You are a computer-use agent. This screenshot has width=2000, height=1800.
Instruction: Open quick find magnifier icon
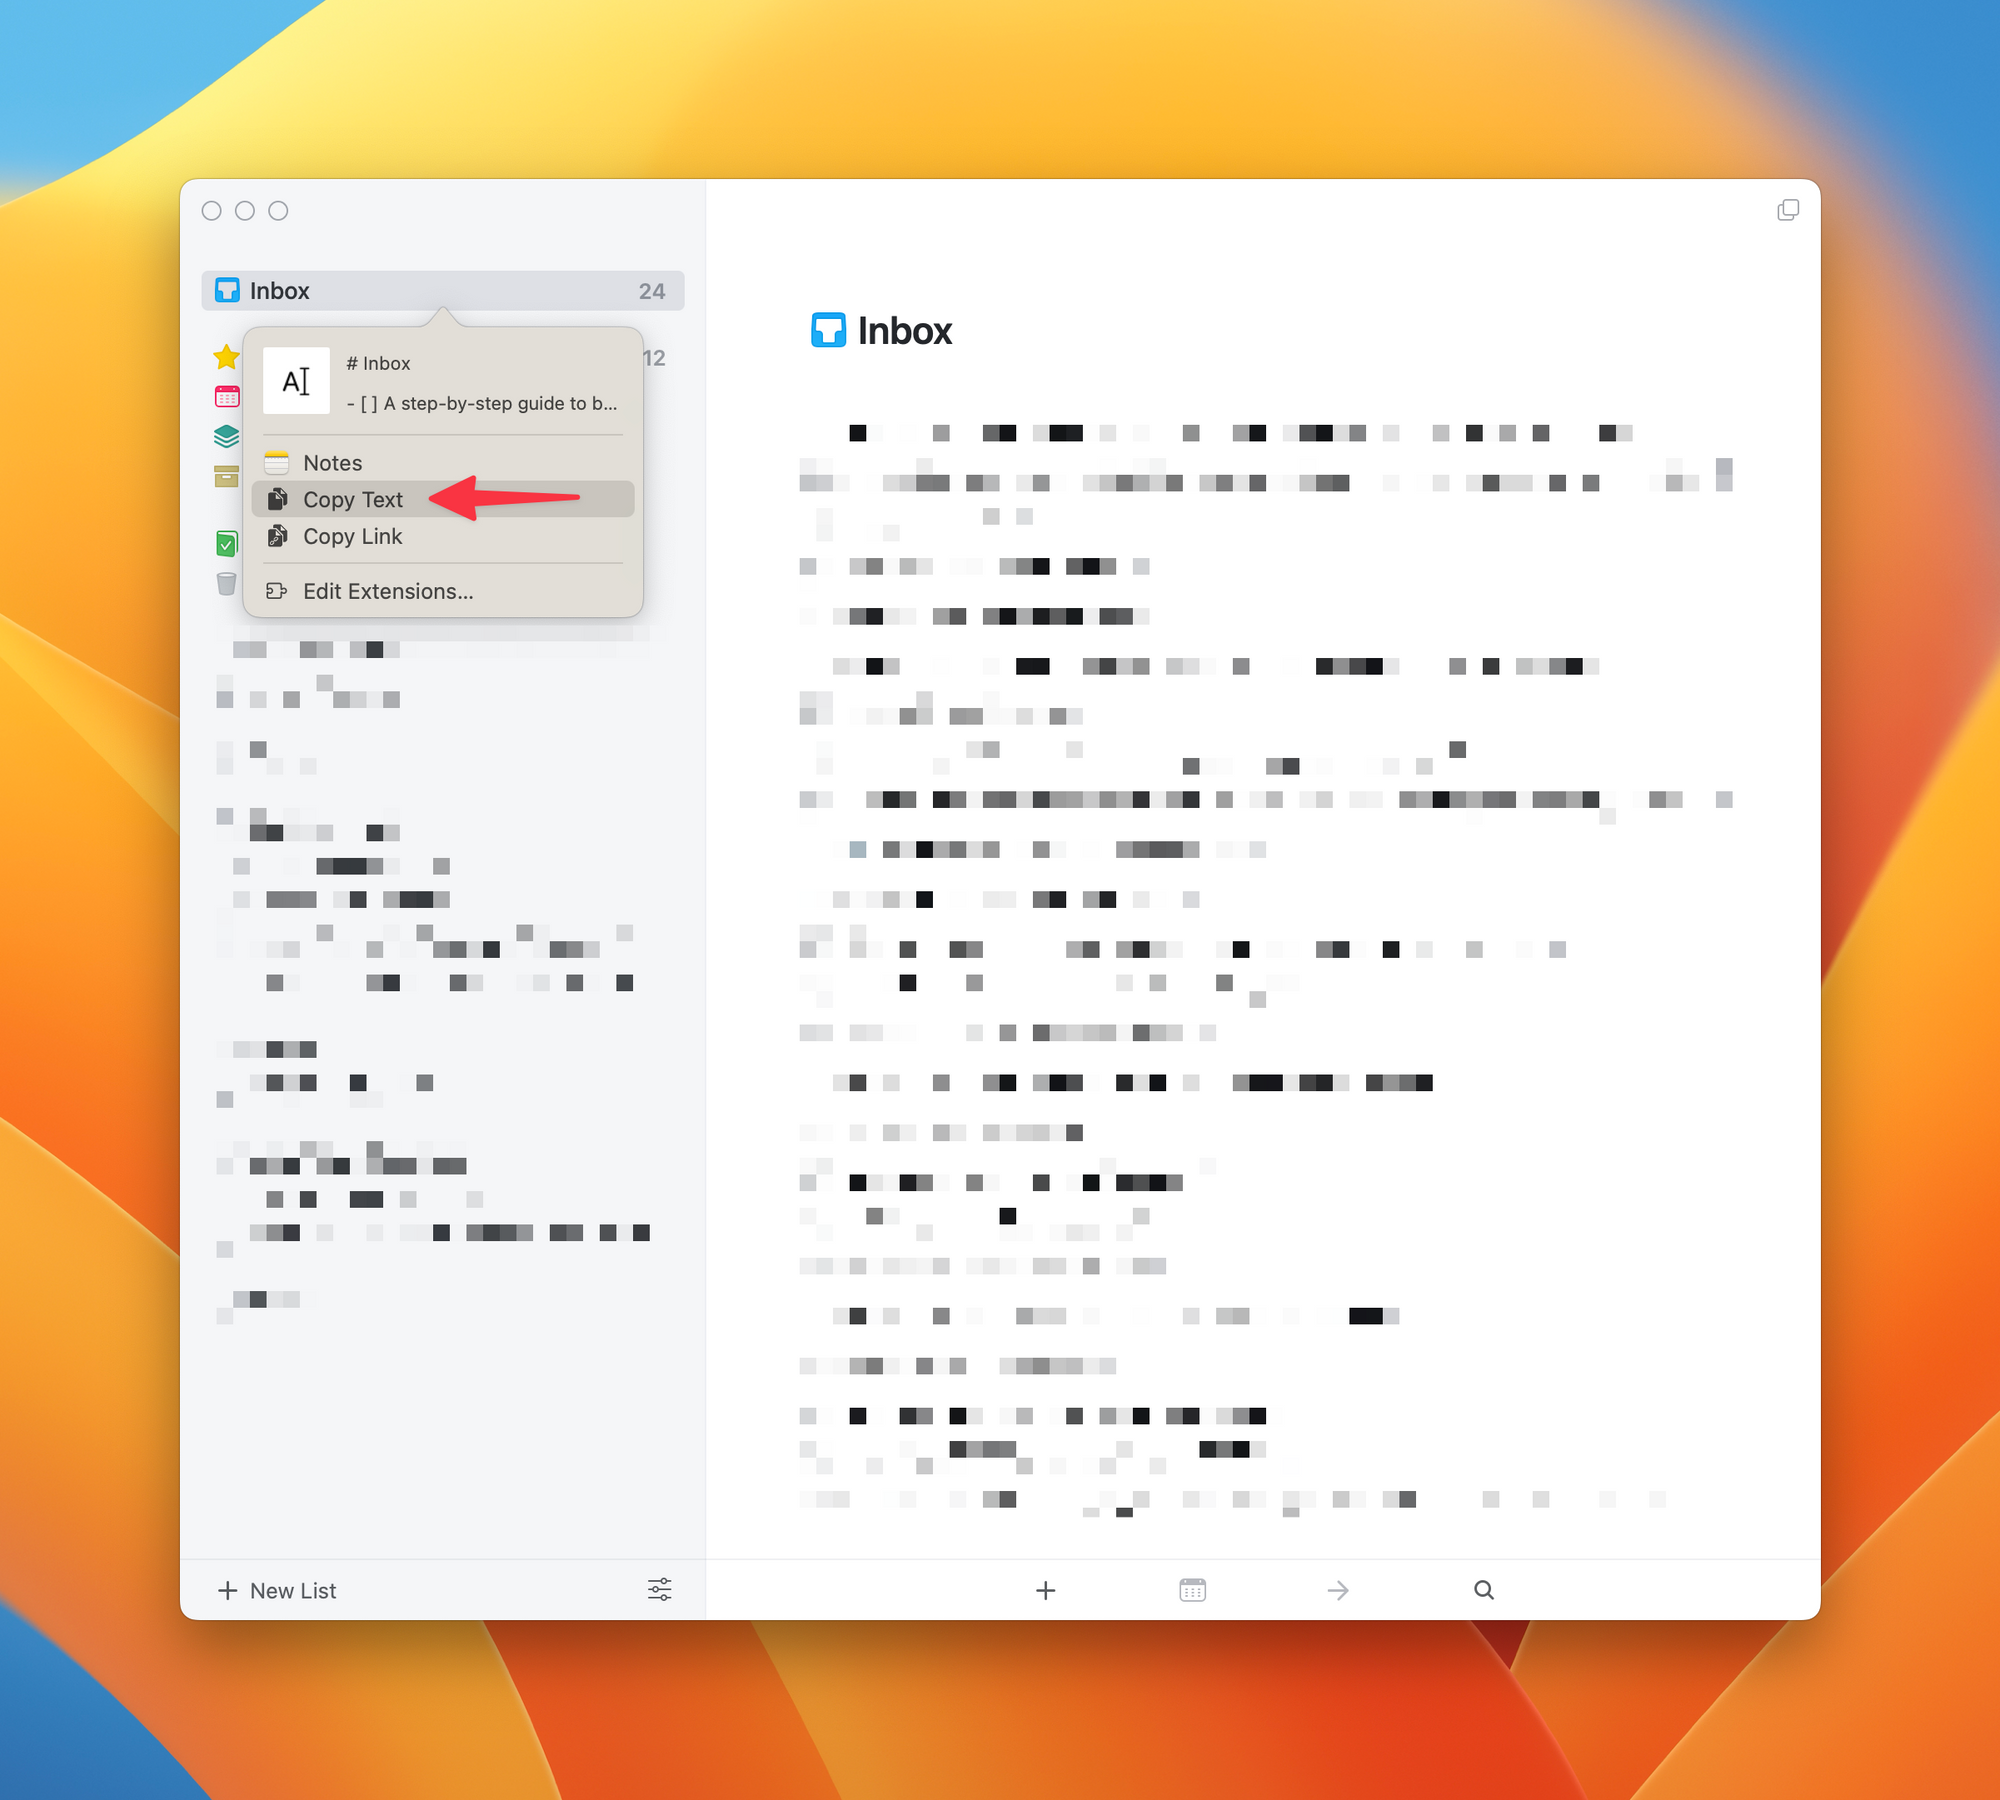[x=1484, y=1590]
